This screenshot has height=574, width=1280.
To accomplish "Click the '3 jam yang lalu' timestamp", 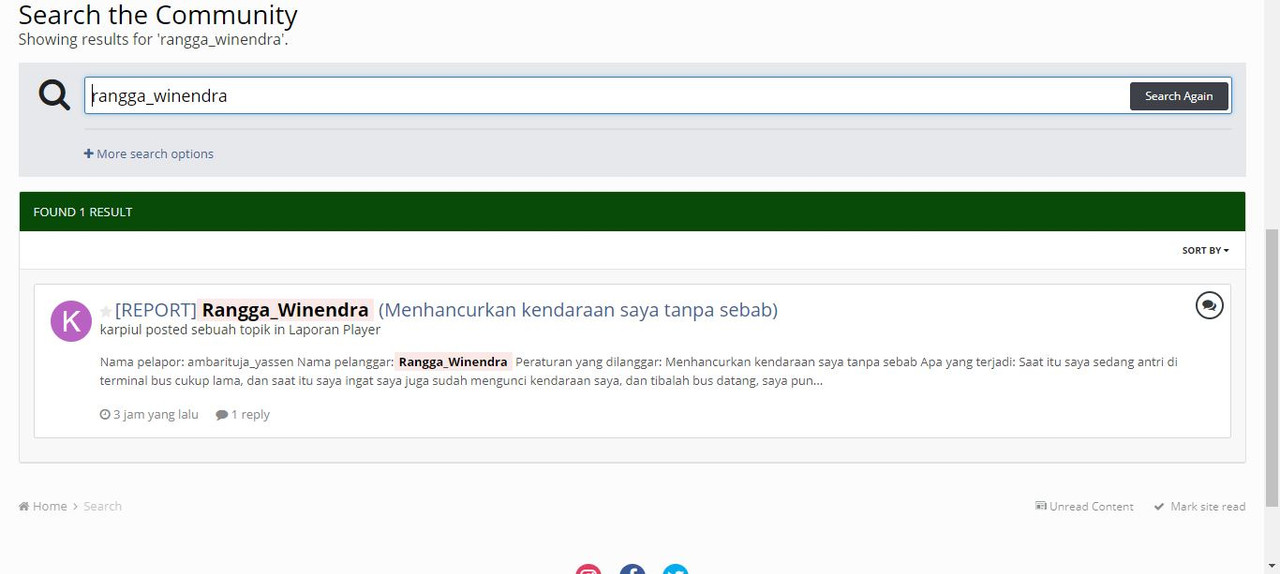I will [x=149, y=415].
